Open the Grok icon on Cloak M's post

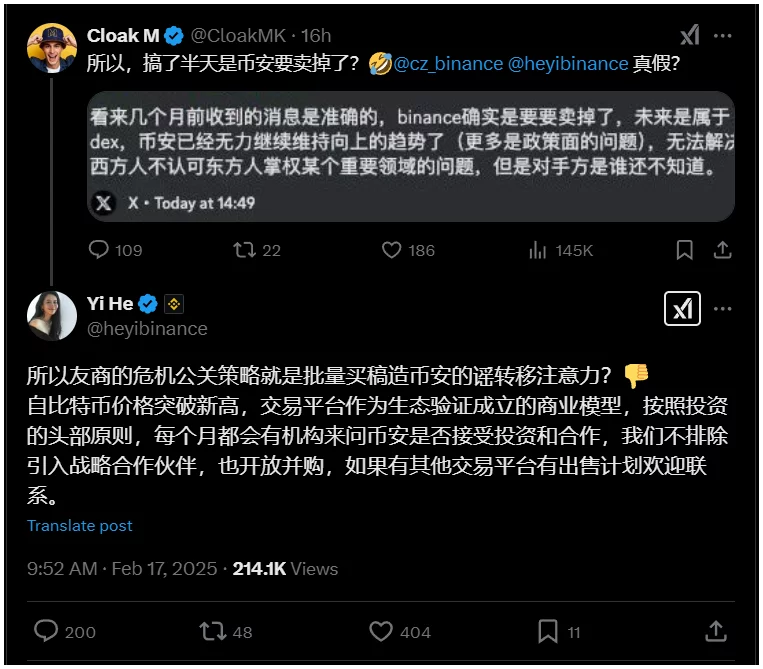coord(690,35)
